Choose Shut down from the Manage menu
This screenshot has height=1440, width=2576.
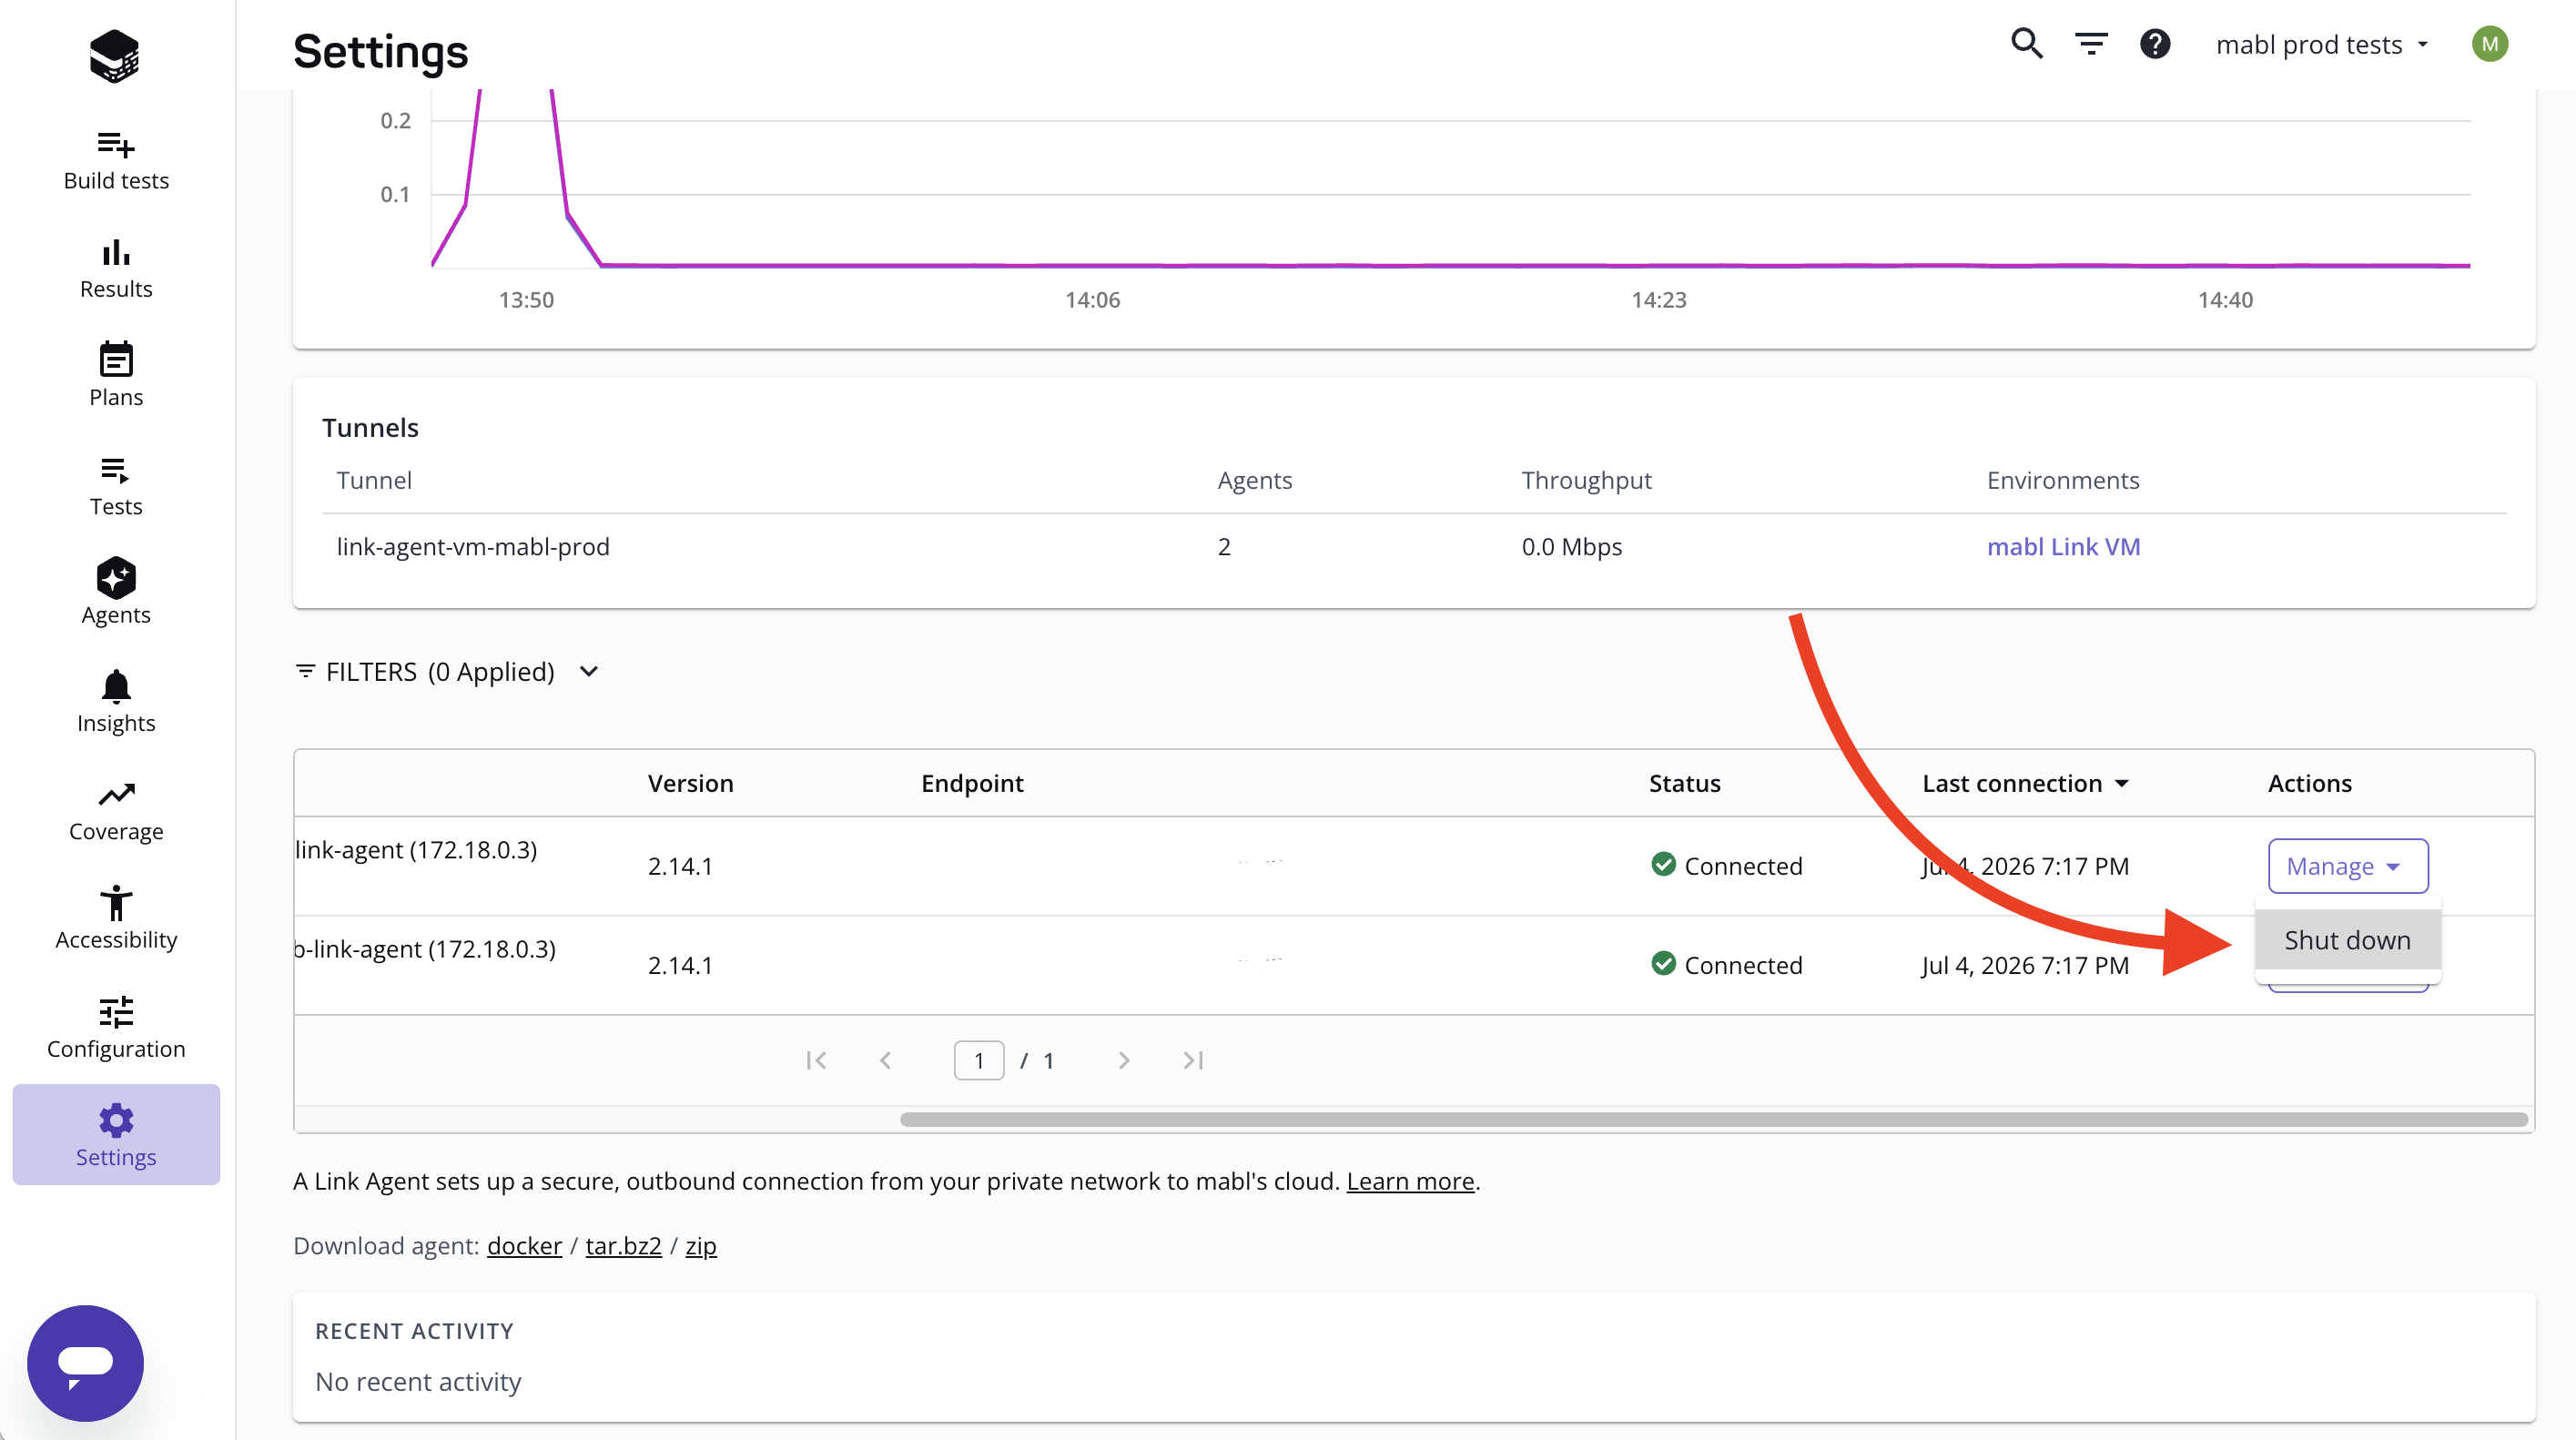2348,940
